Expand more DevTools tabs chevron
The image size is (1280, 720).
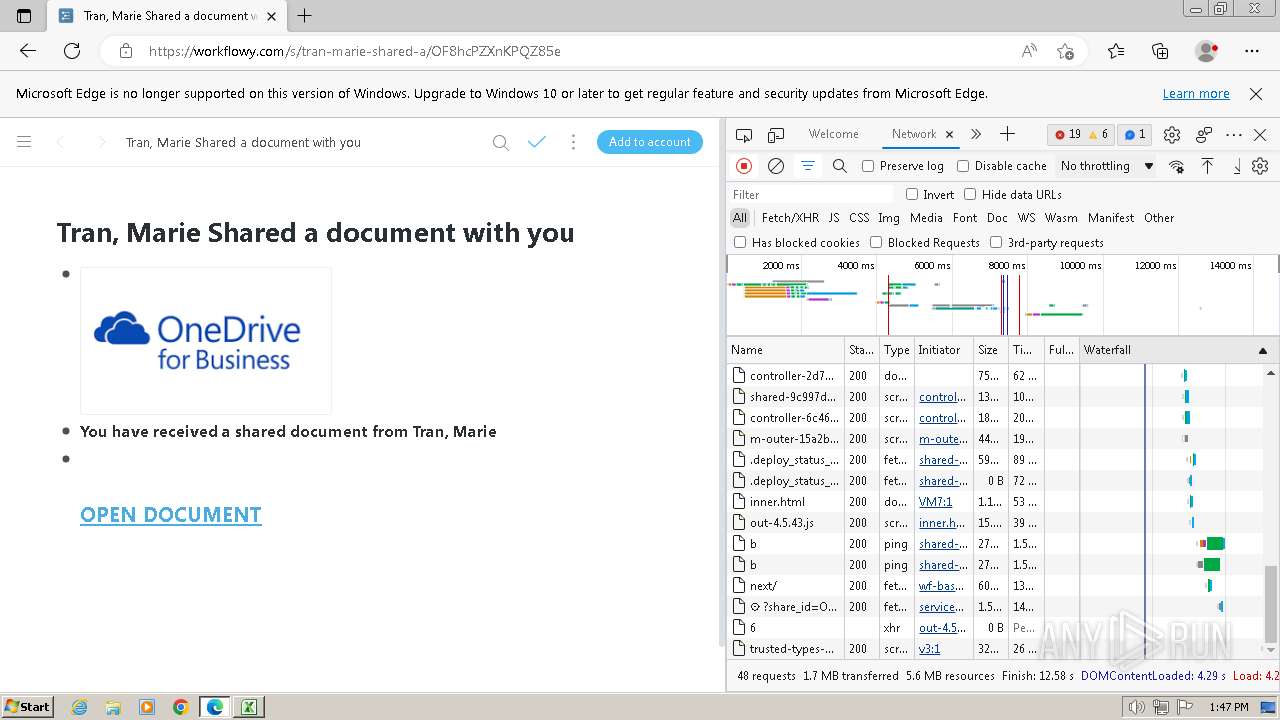(976, 134)
